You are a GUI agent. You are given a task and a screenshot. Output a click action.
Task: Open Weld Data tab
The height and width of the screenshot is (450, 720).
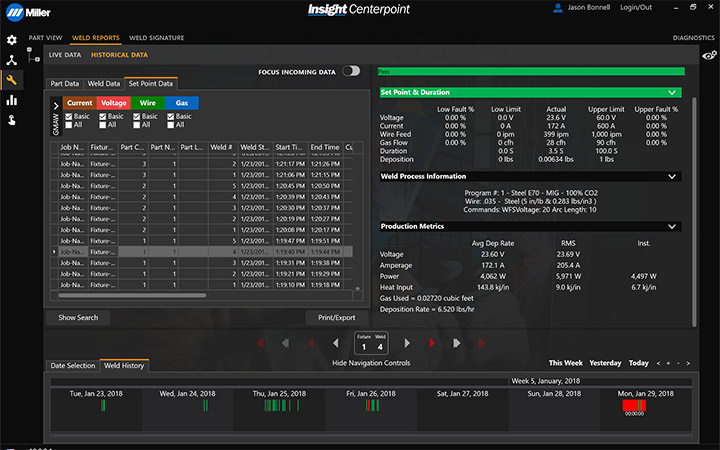click(104, 84)
